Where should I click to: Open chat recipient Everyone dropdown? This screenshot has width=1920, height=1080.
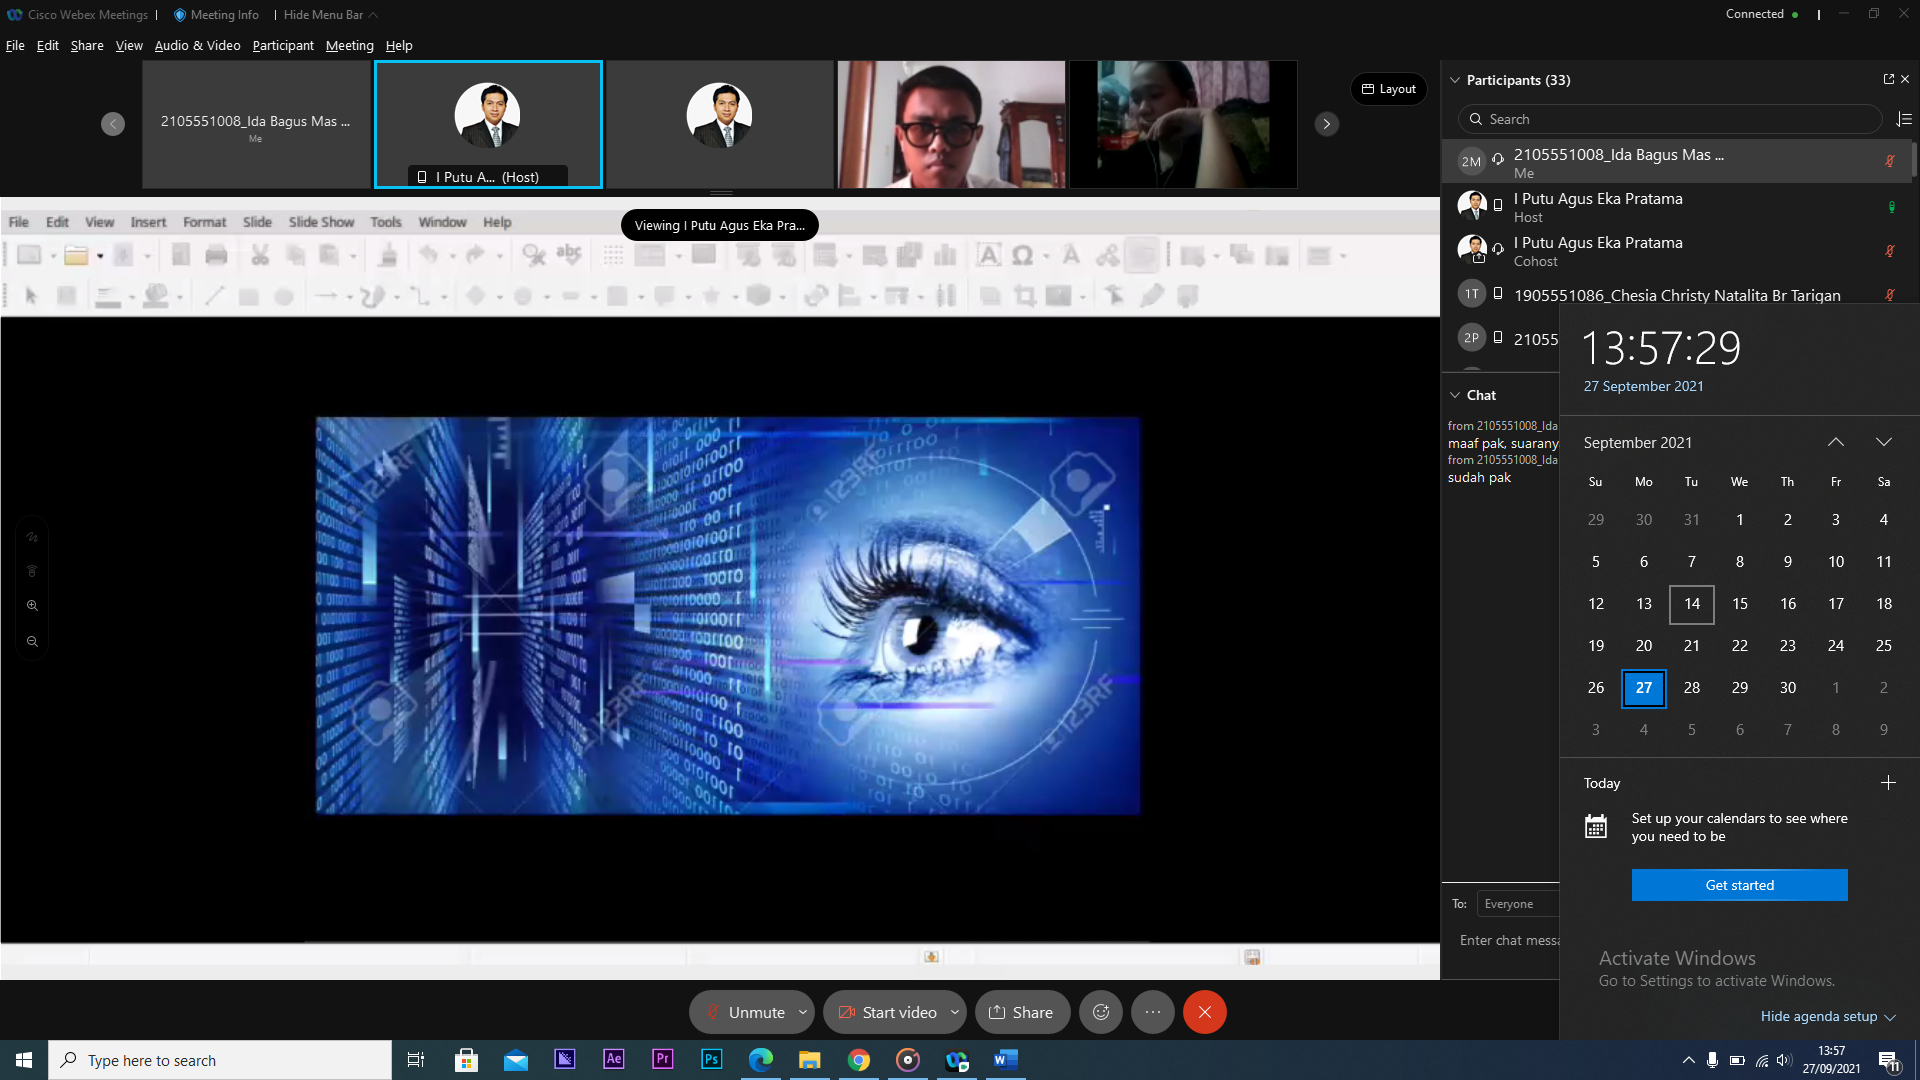point(1518,904)
